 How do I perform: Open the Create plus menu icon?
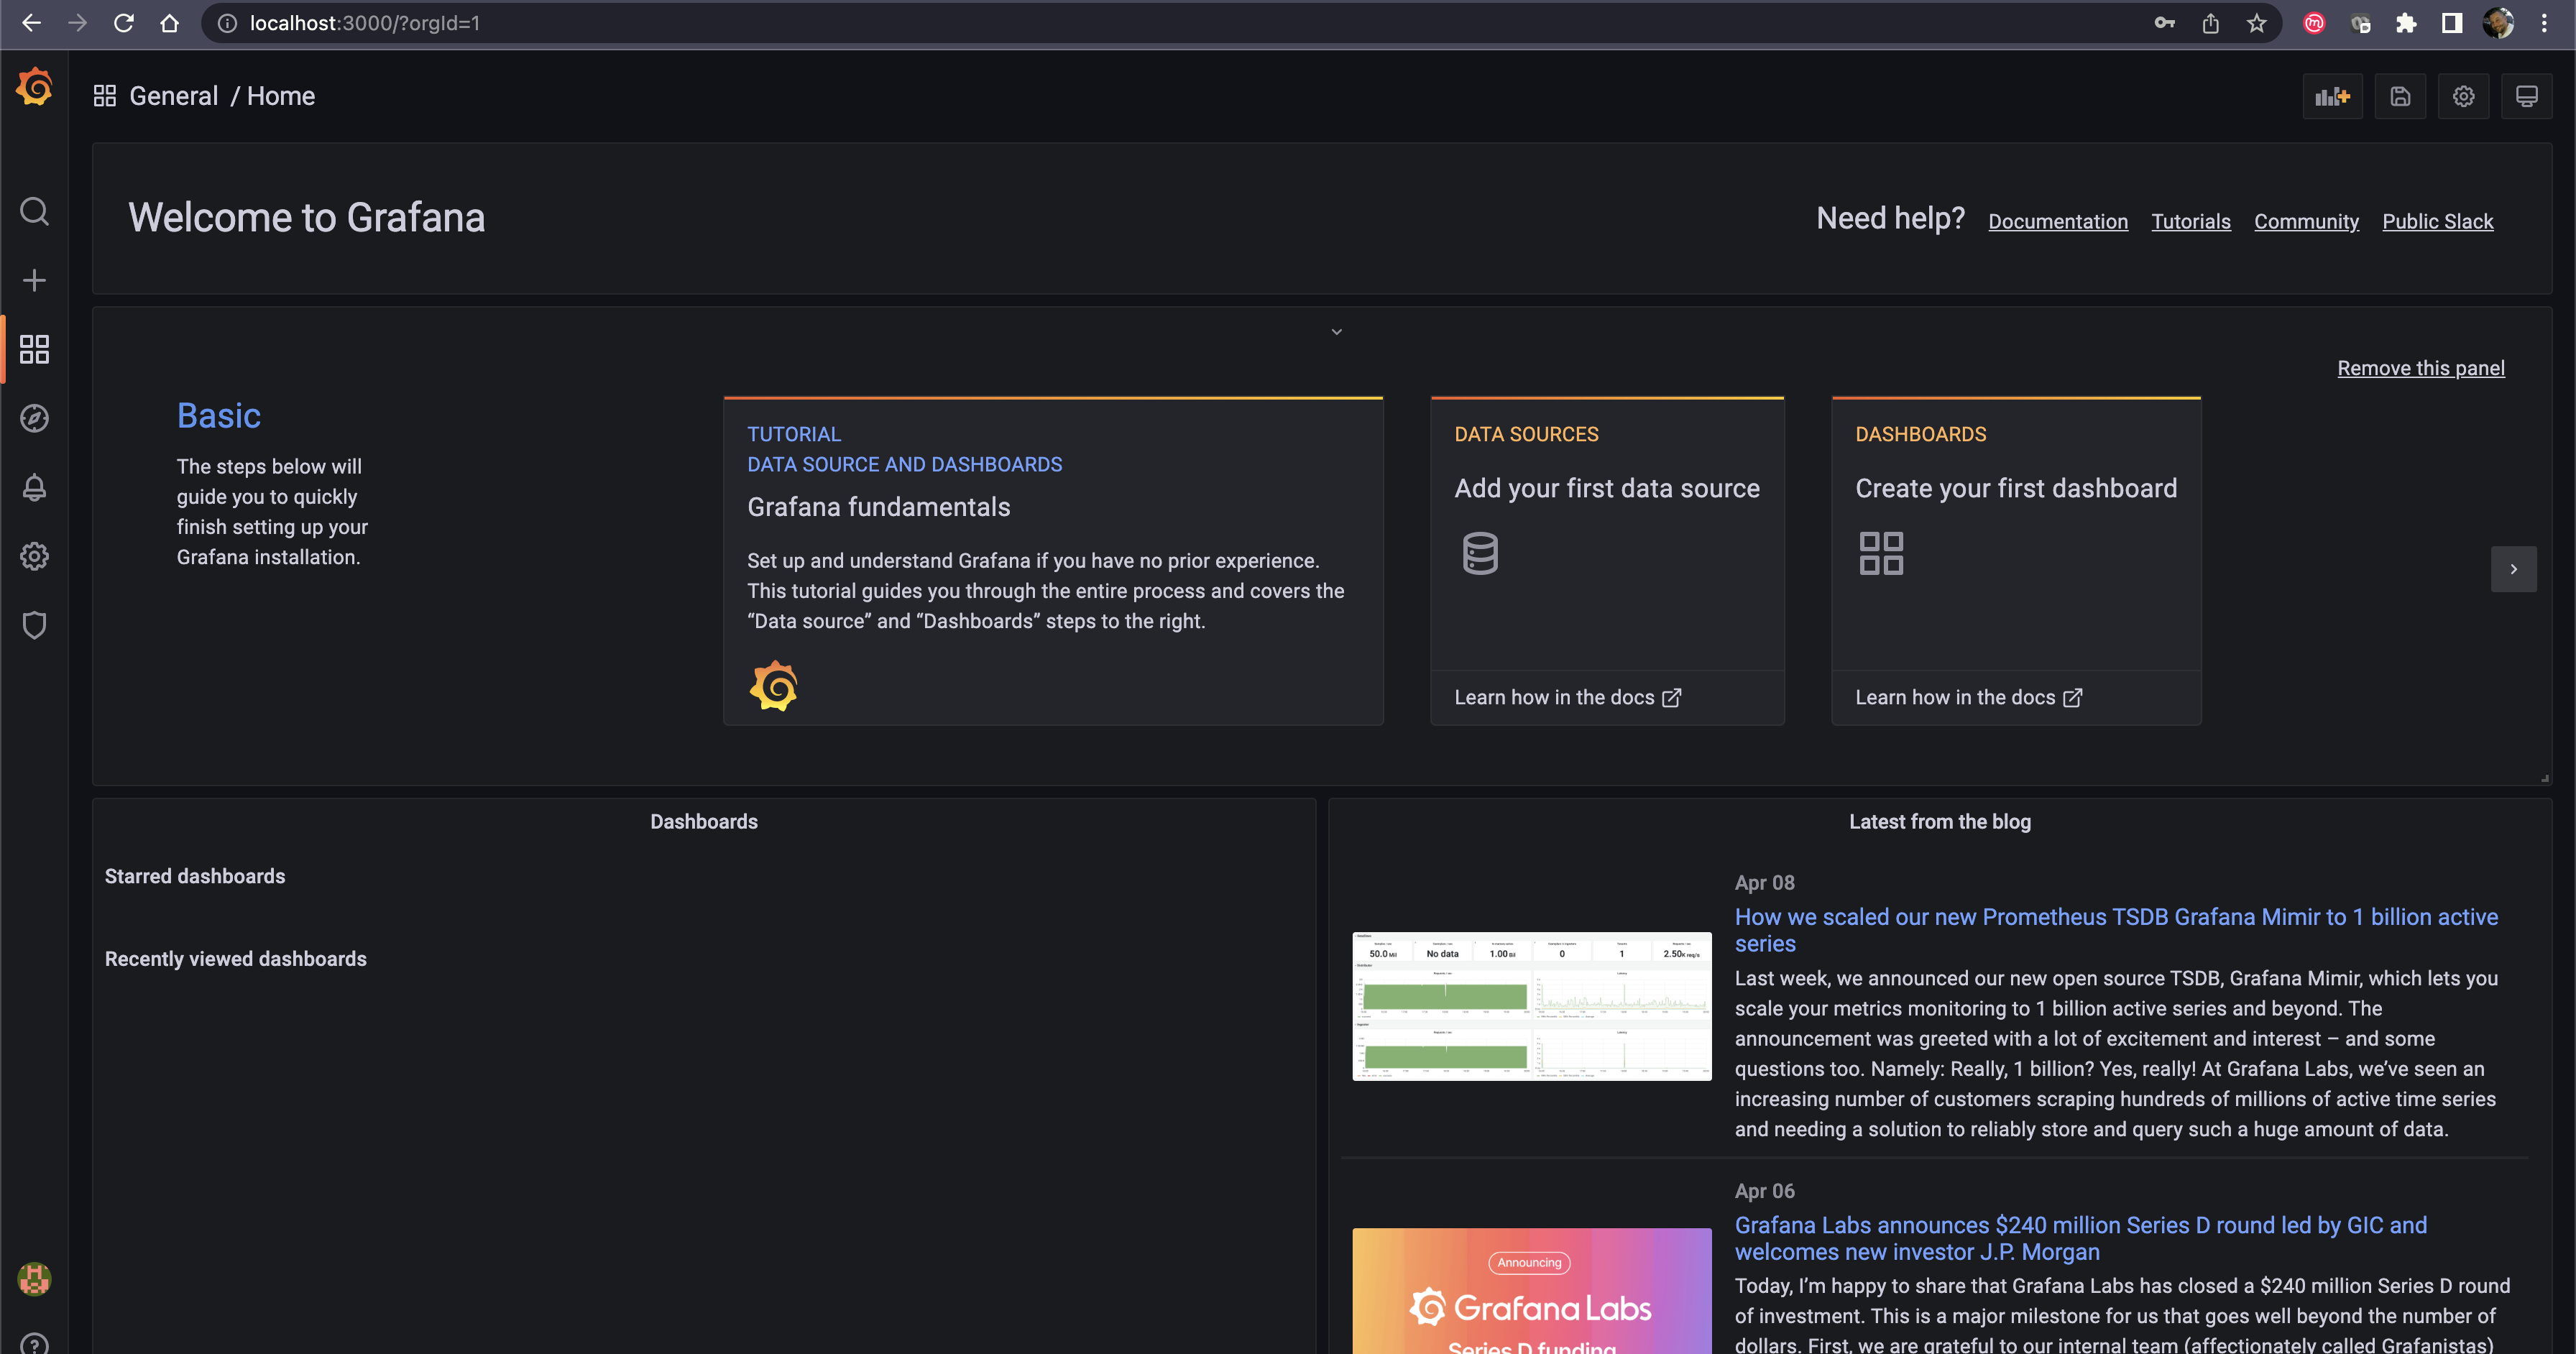coord(34,280)
